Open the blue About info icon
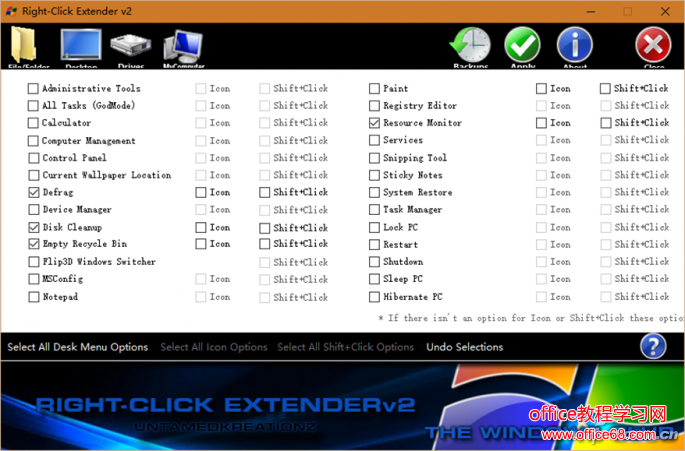The width and height of the screenshot is (685, 451). [575, 47]
